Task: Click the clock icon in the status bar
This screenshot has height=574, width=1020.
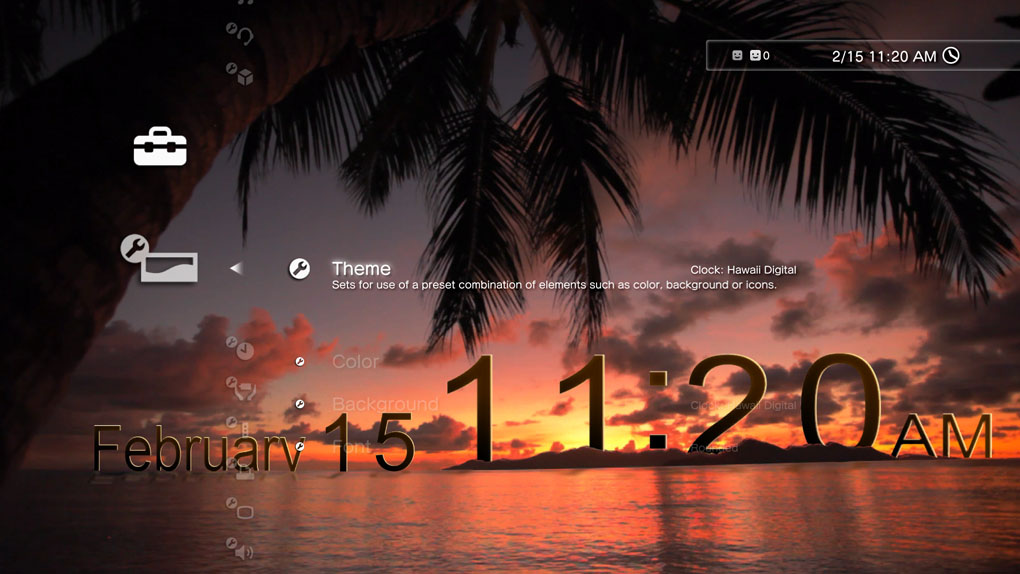Action: click(951, 55)
